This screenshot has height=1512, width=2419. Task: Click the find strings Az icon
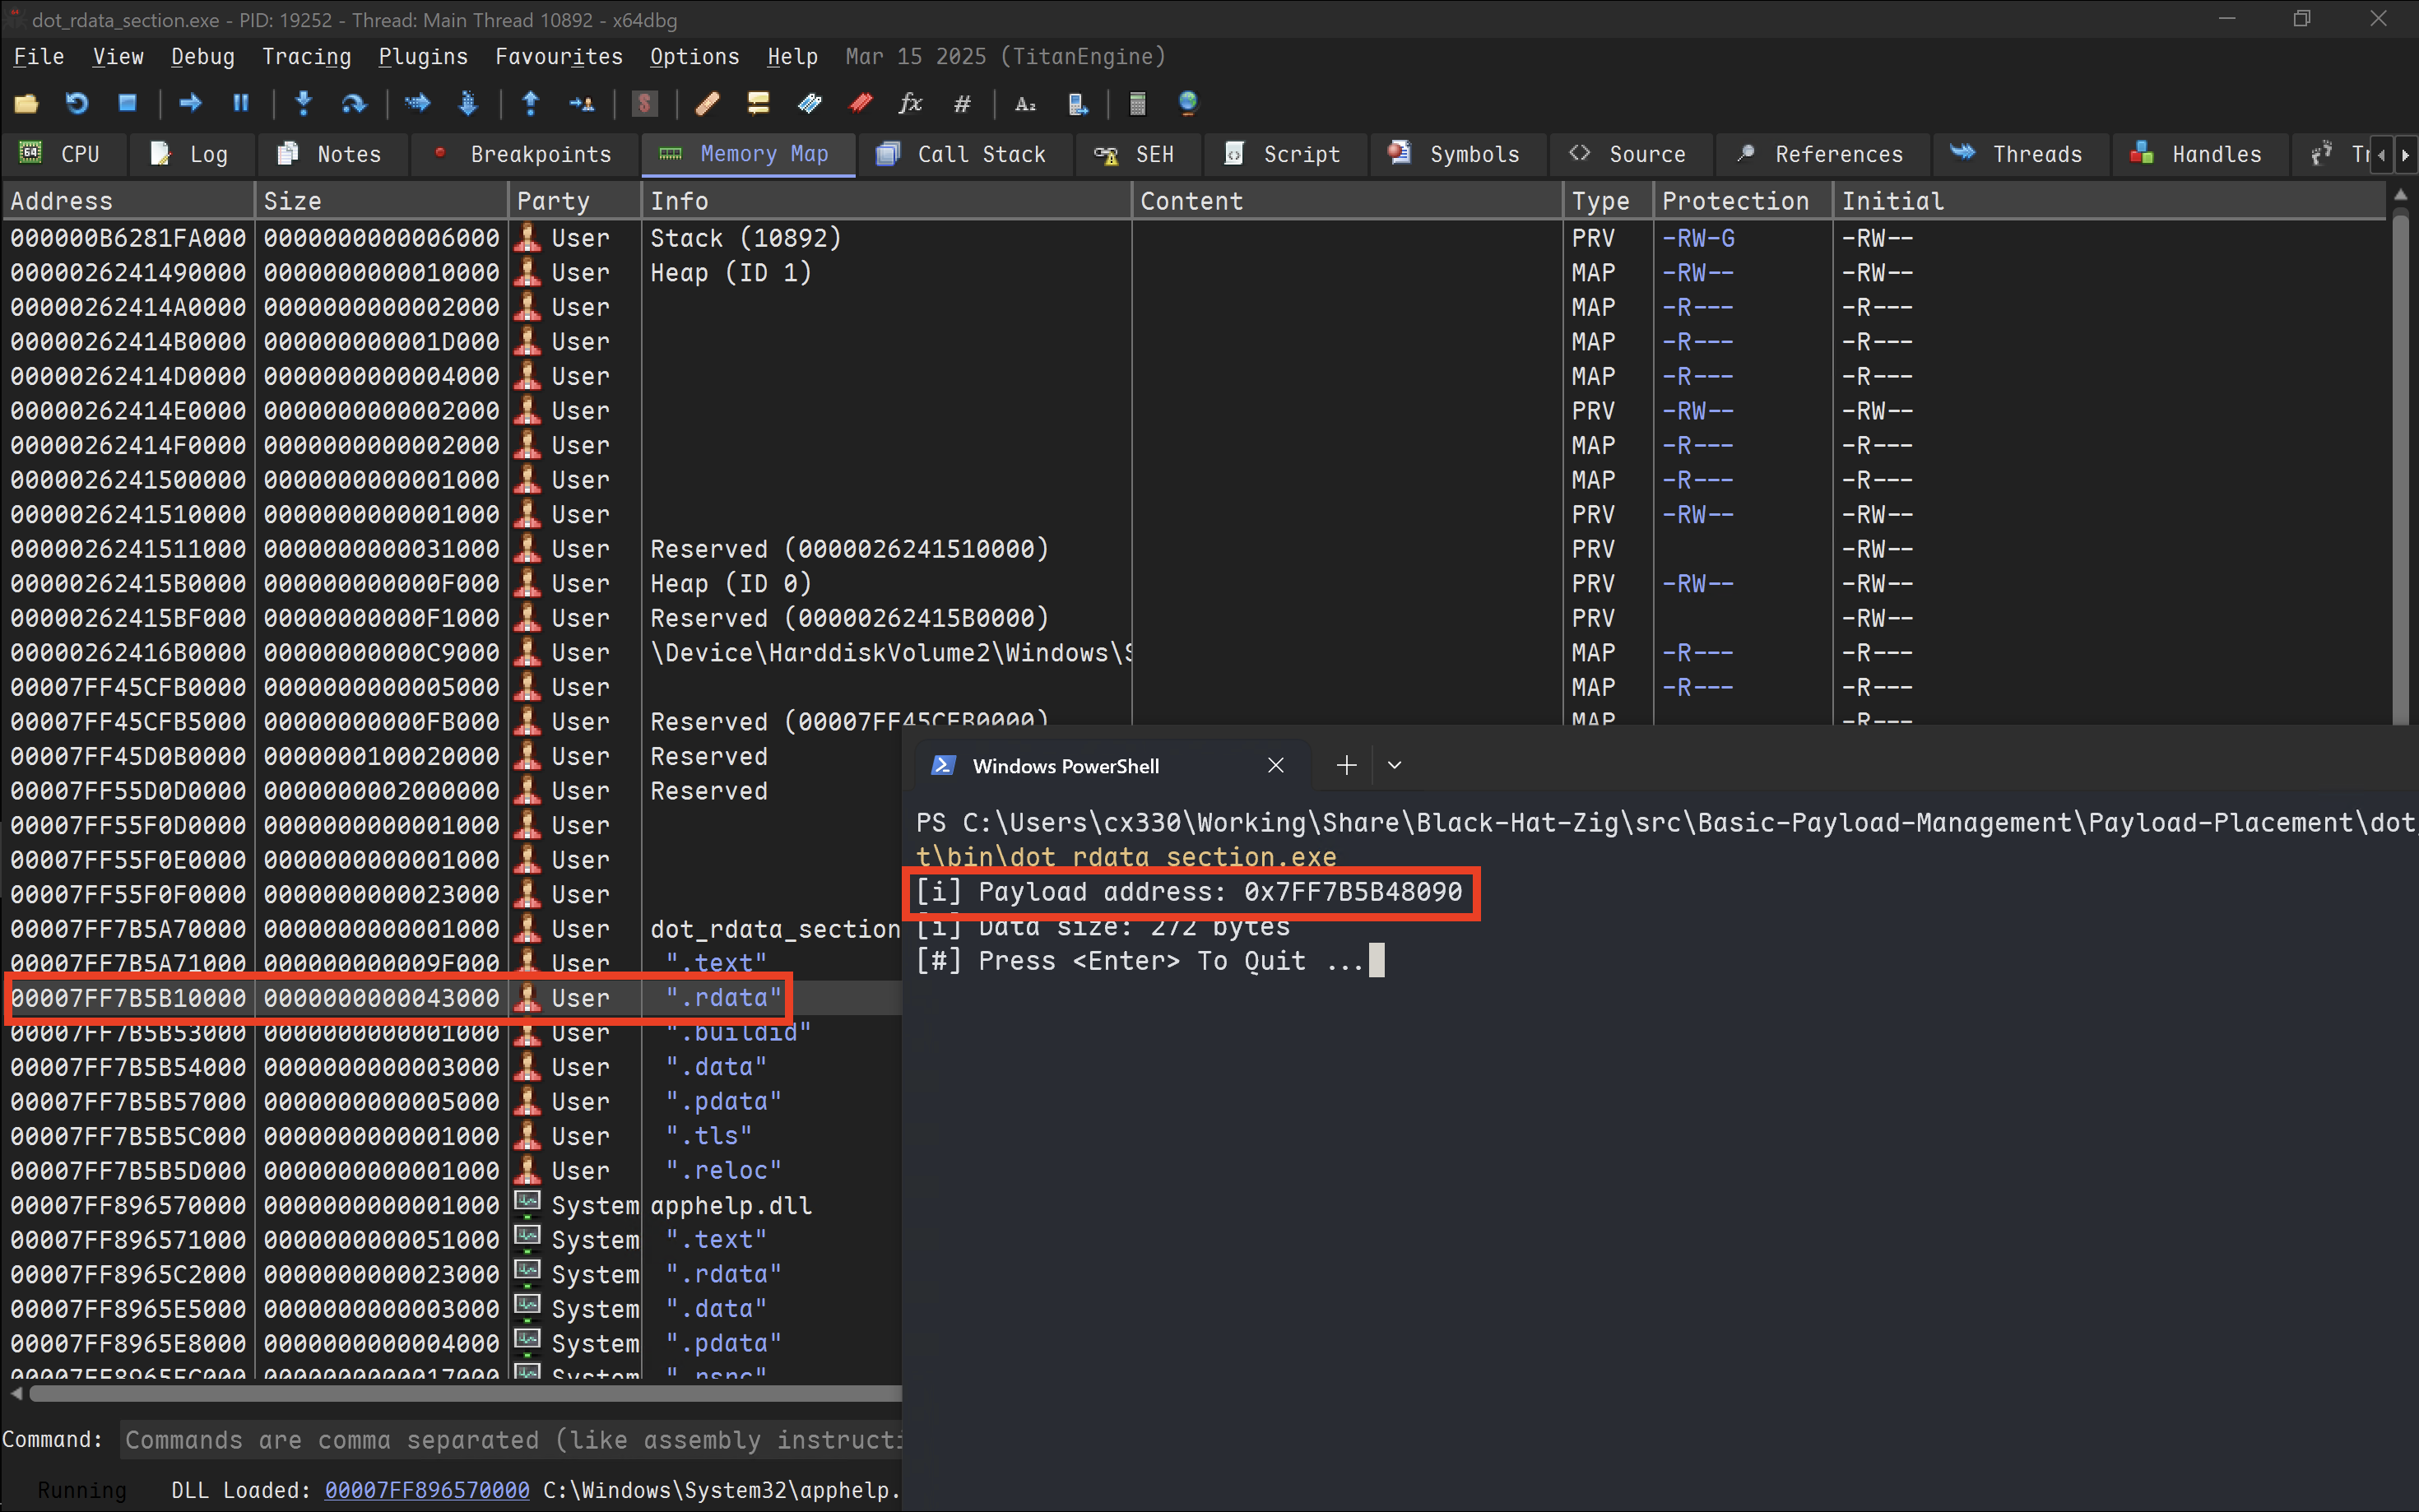click(x=1025, y=103)
